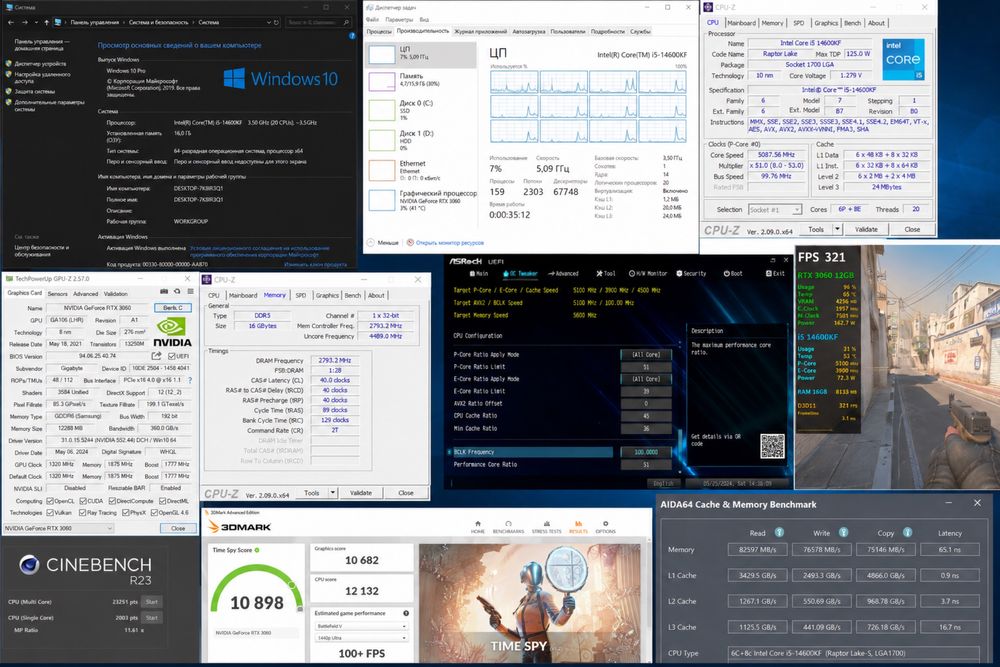Open the Tools arrow in CPU-Z Memory window
Image resolution: width=1000 pixels, height=667 pixels.
[332, 493]
